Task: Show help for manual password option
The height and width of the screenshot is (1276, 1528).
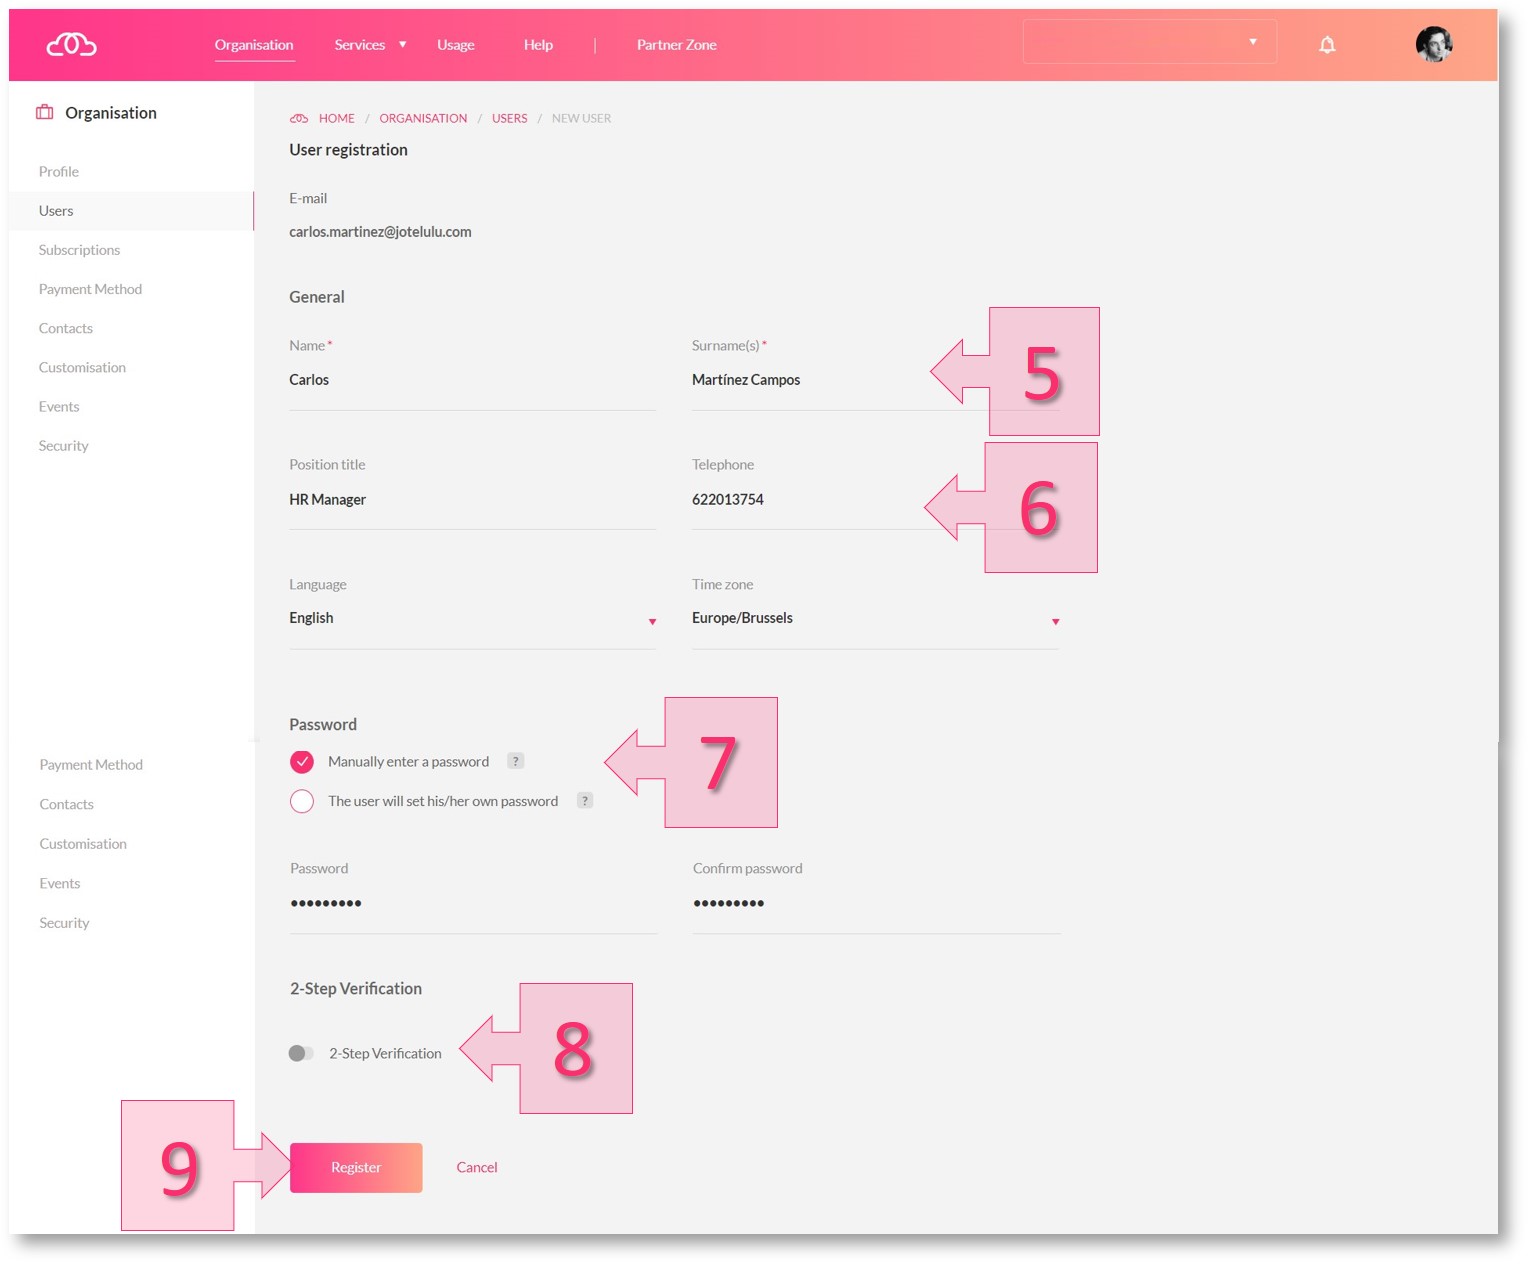Action: point(516,761)
